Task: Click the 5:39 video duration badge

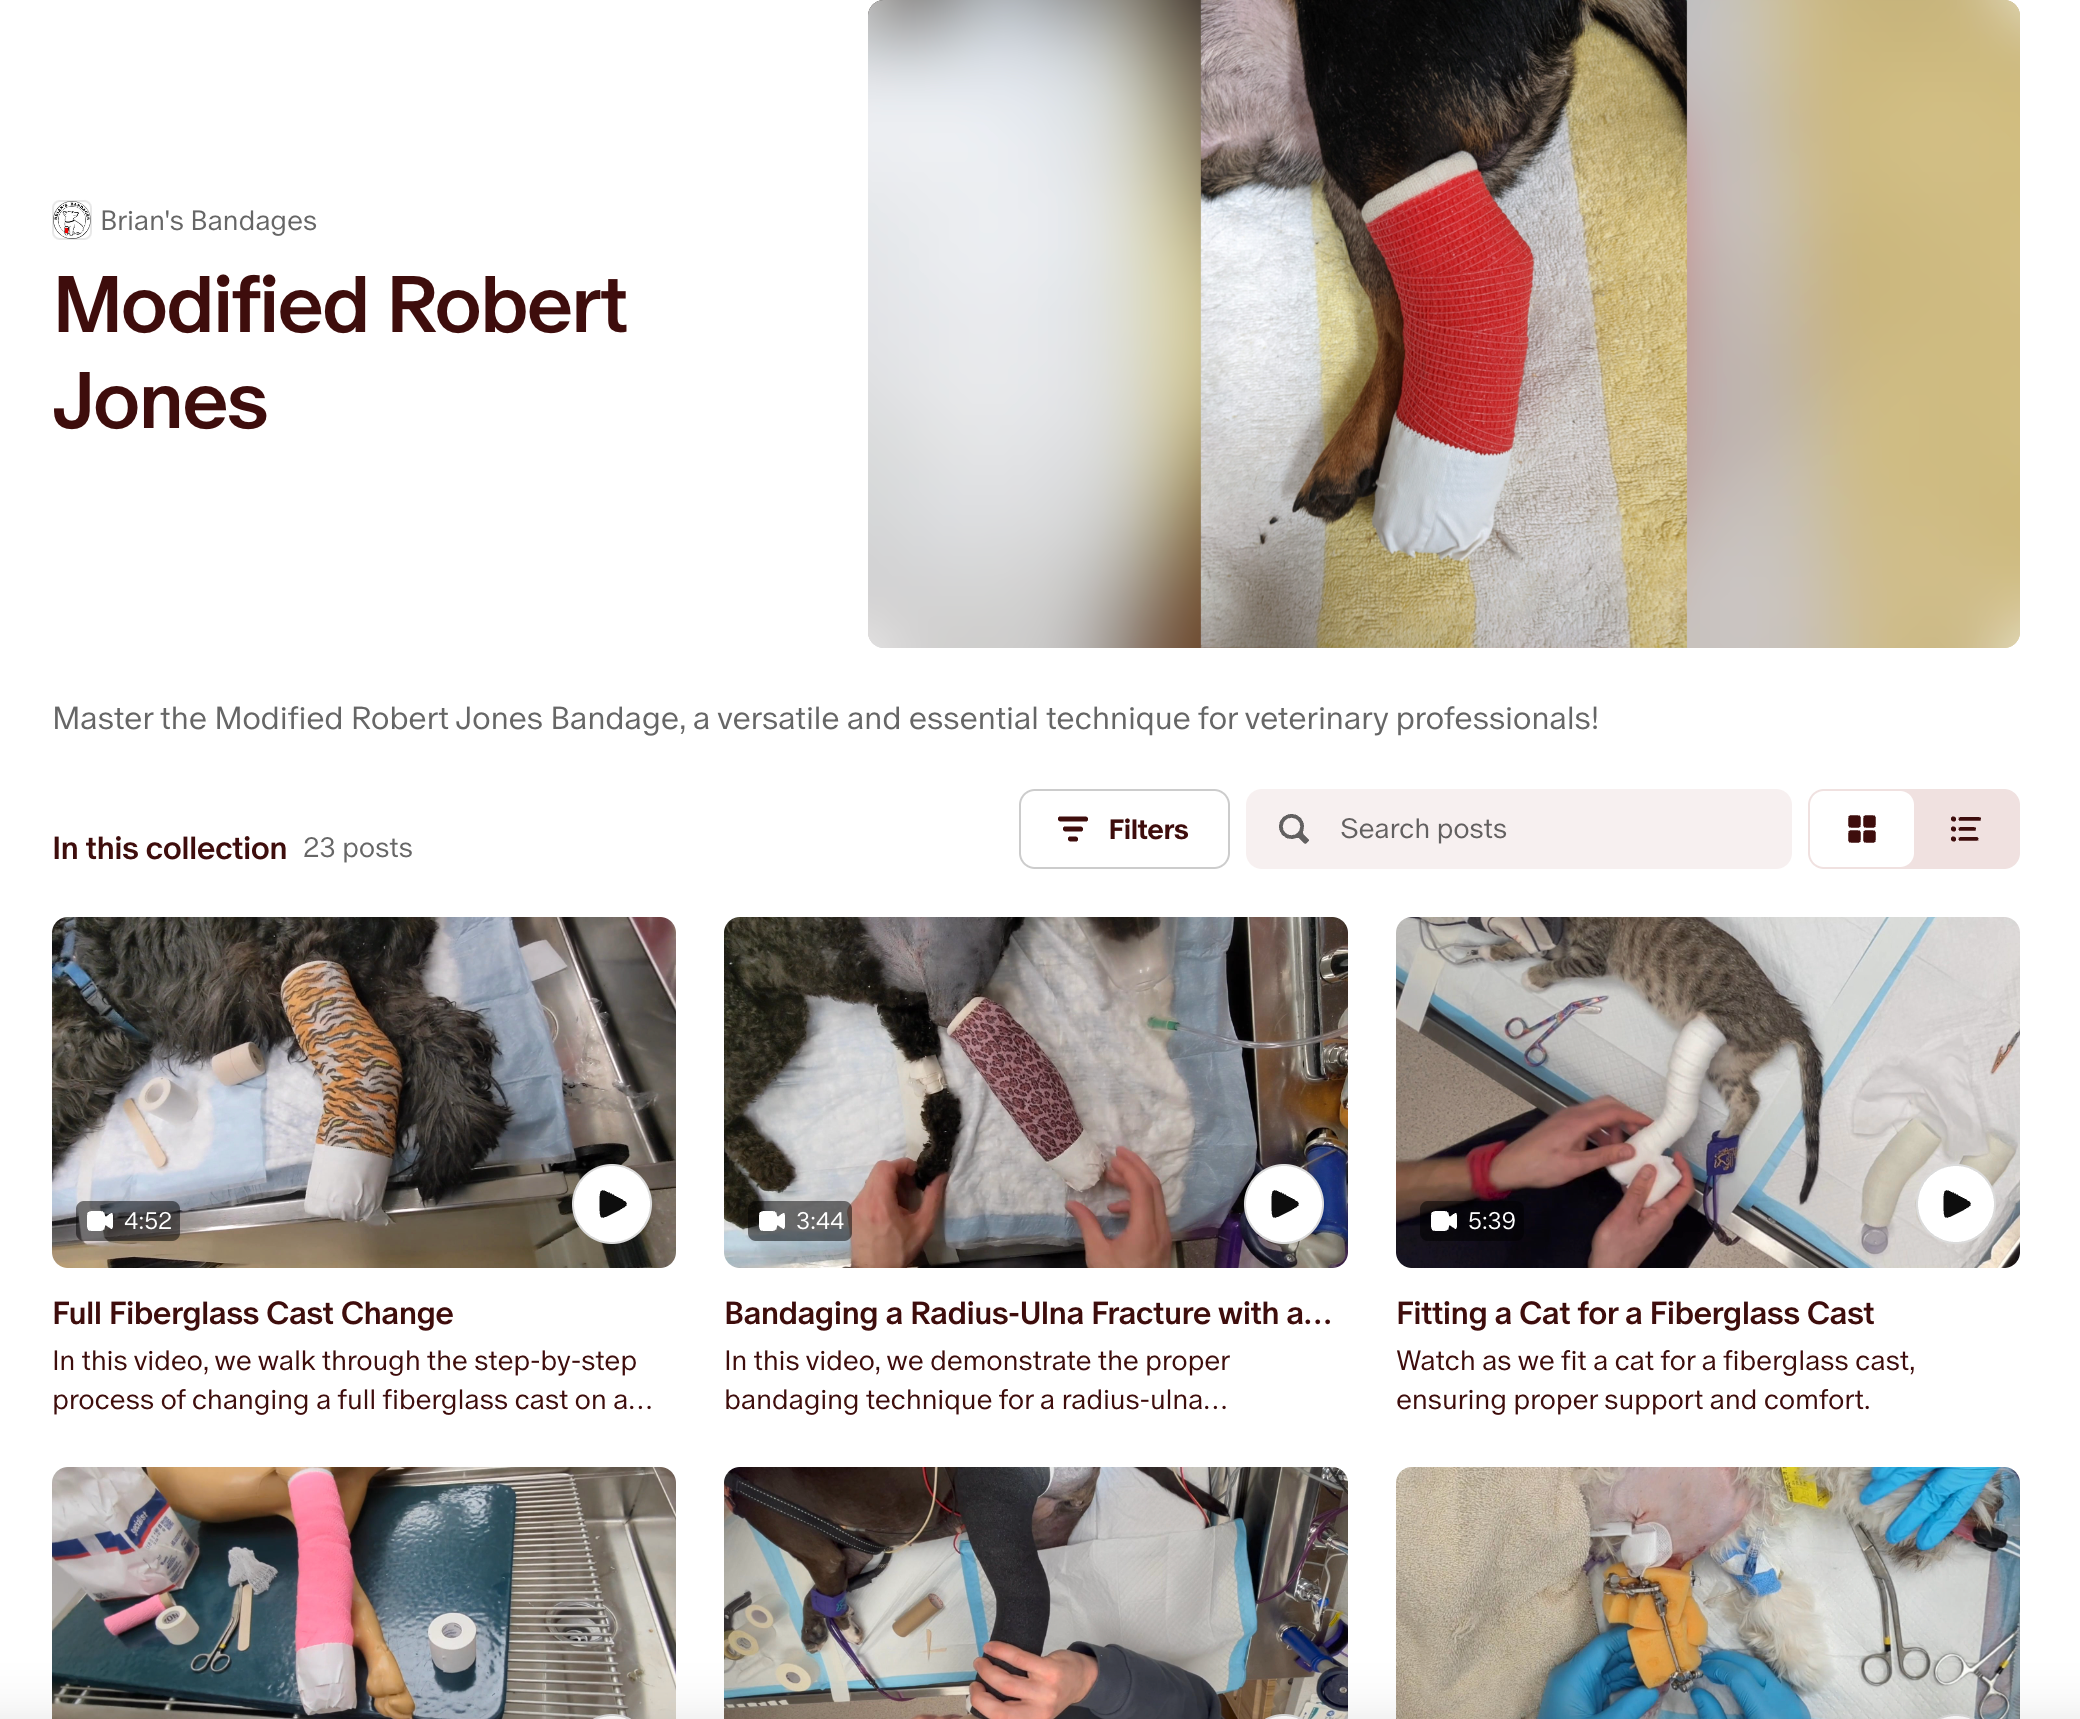Action: click(x=1473, y=1221)
